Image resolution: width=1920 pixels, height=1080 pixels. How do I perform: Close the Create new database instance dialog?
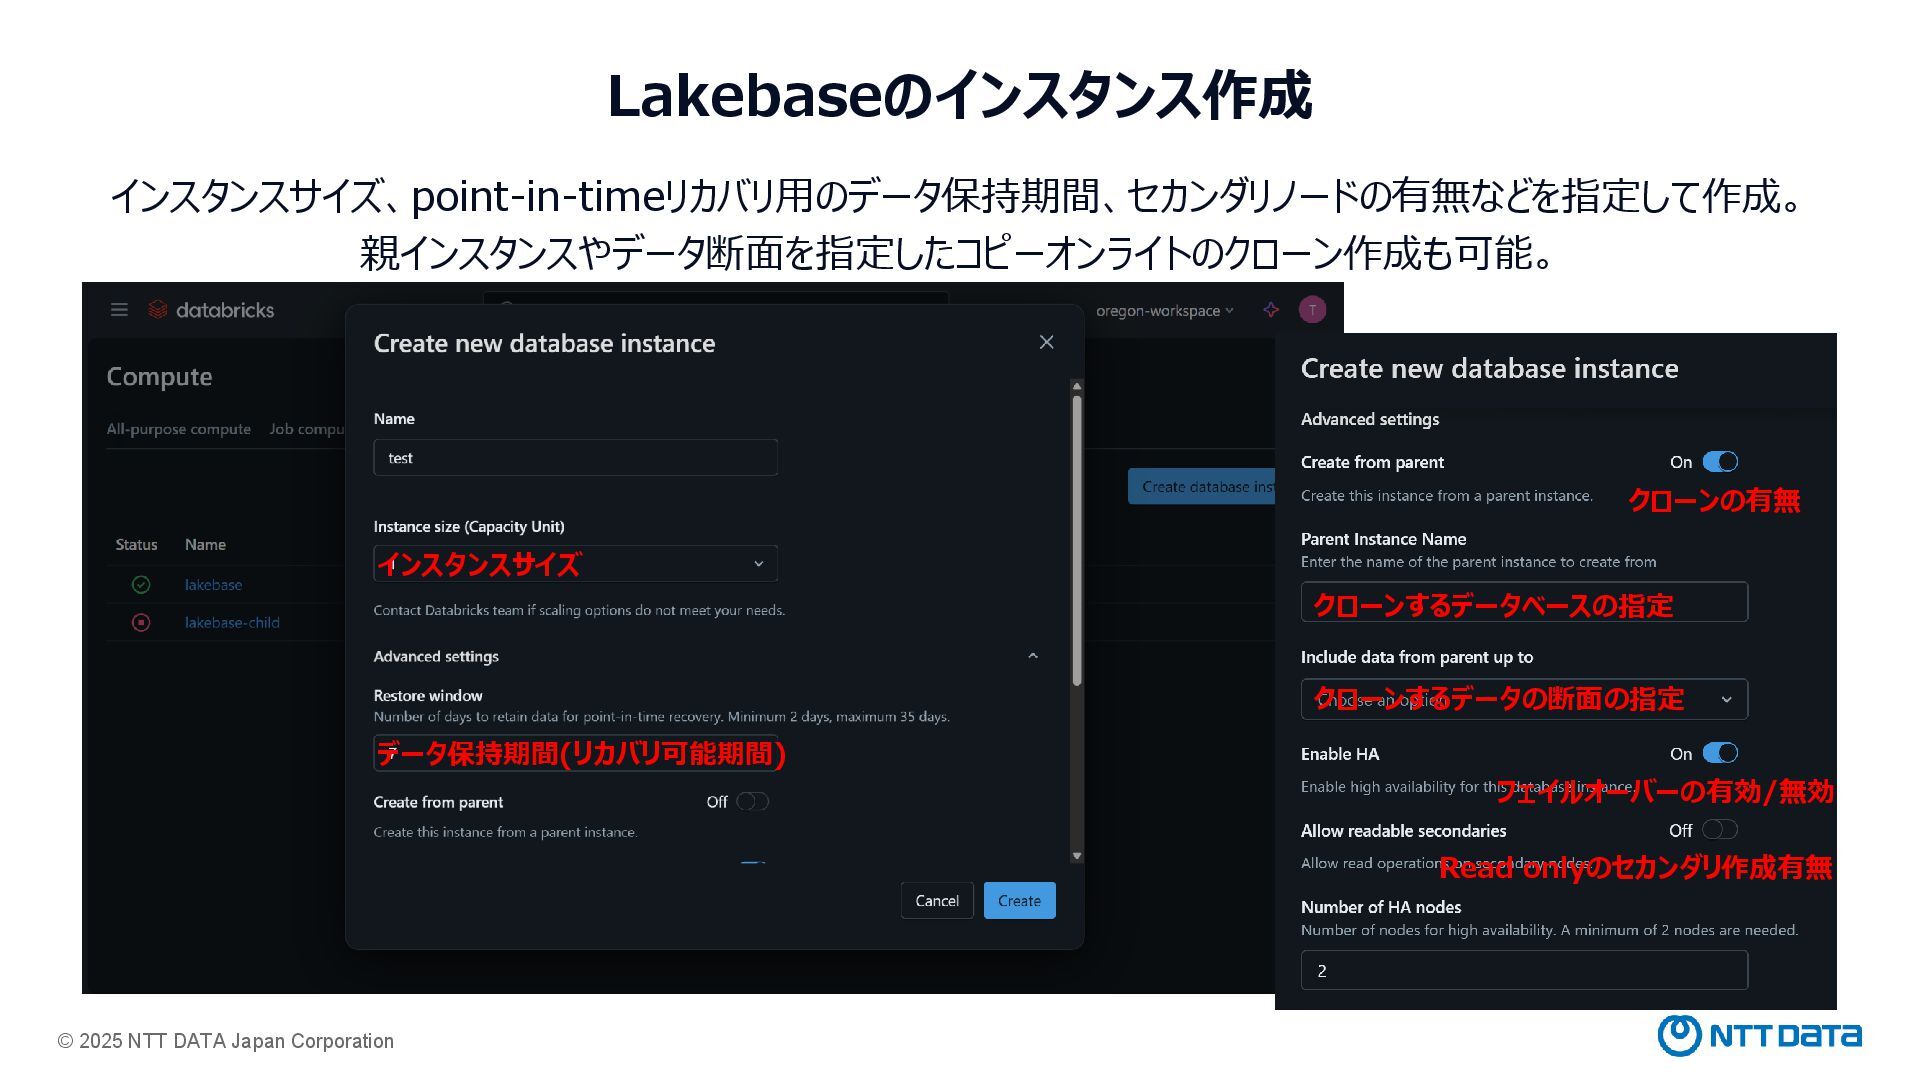(x=1047, y=342)
